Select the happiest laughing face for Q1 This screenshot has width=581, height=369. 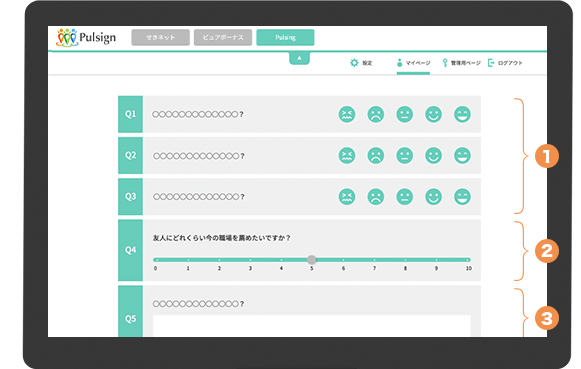click(x=462, y=114)
